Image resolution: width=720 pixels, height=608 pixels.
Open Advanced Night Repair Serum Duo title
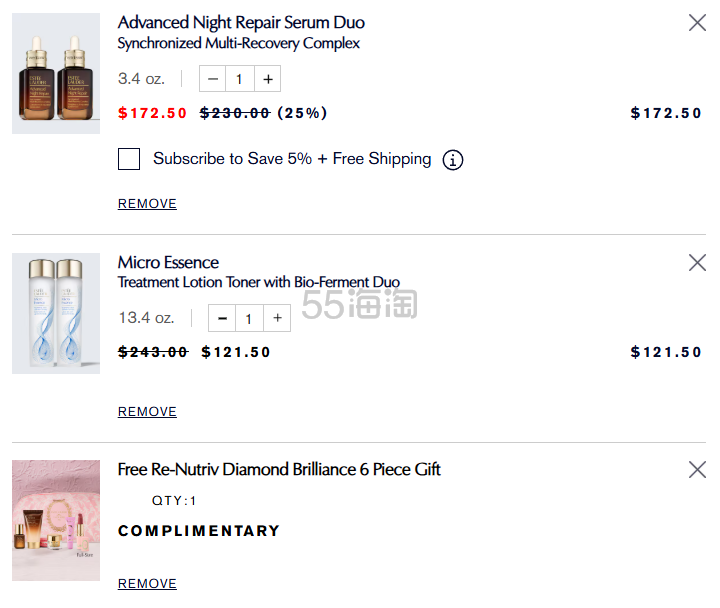click(x=241, y=23)
